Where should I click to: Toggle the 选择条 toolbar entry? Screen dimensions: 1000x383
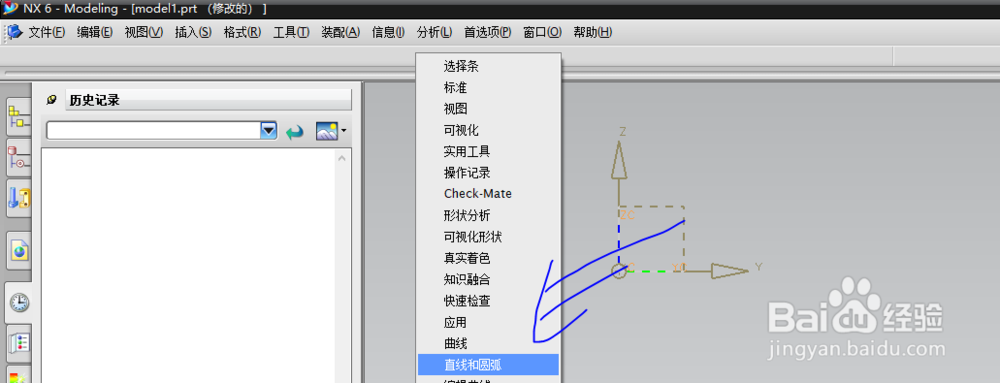tap(488, 66)
